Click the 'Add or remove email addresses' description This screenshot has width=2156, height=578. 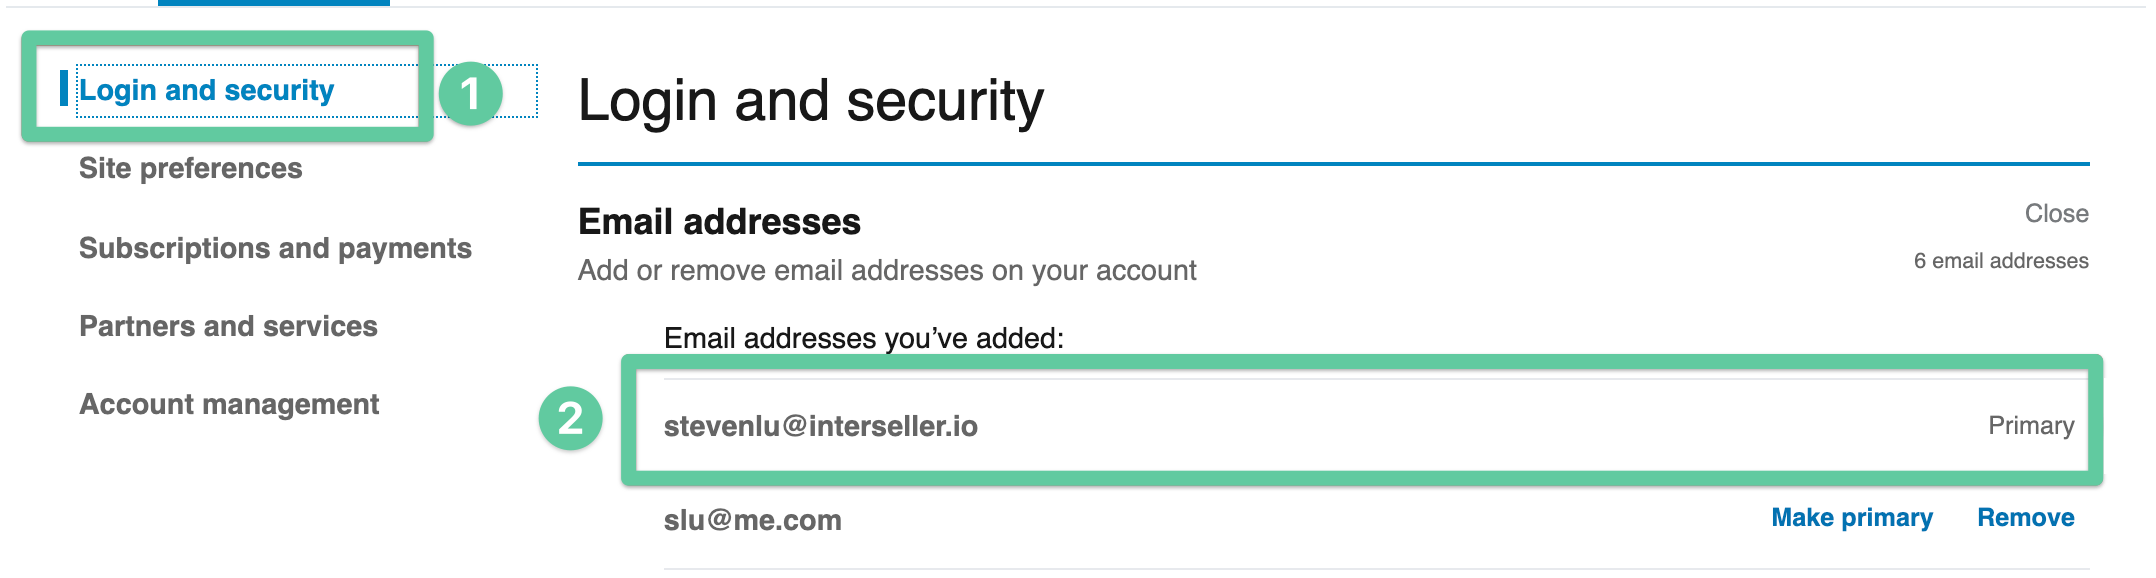(886, 270)
